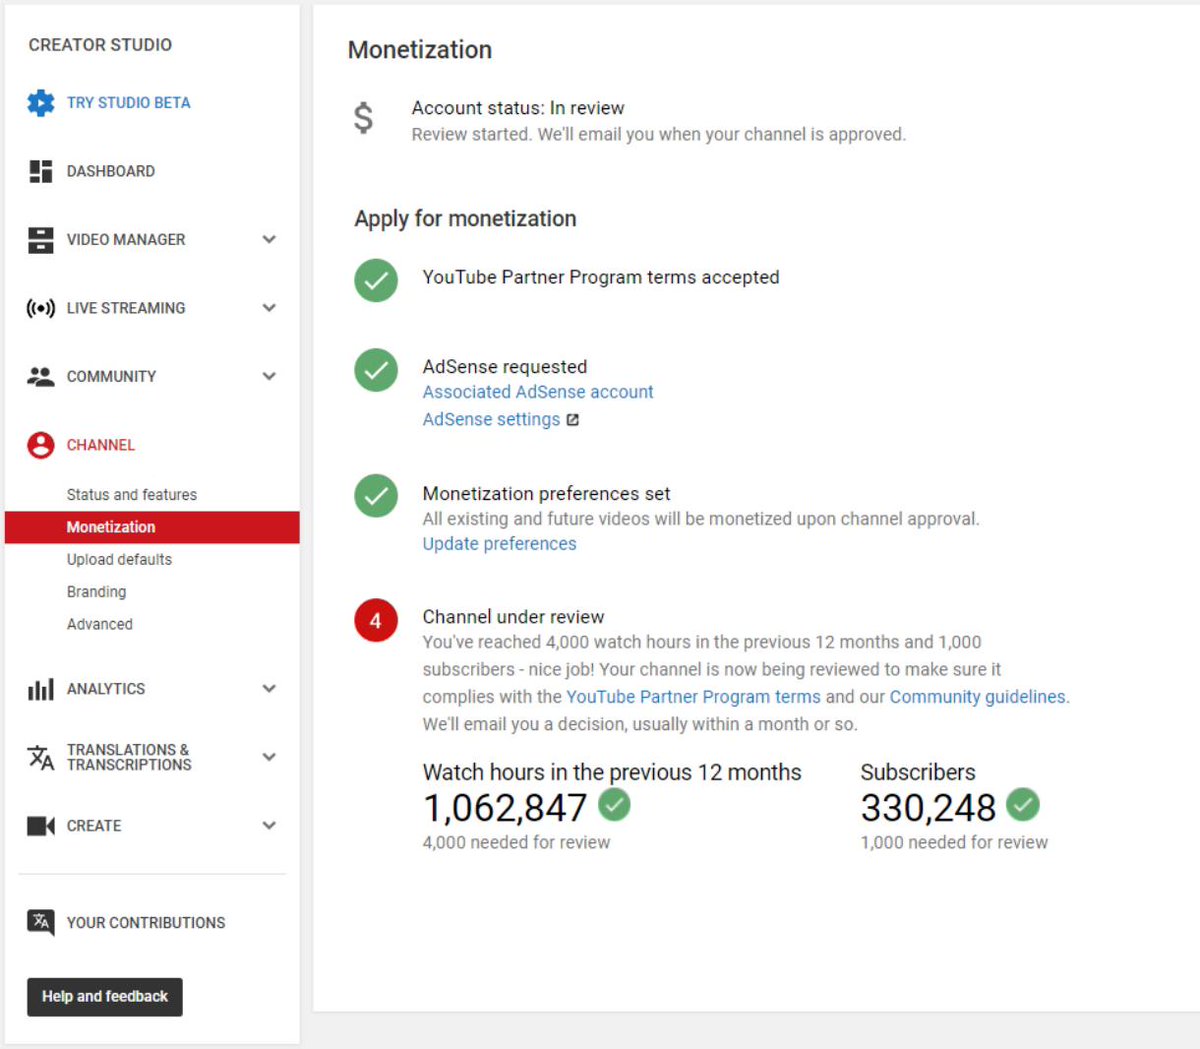This screenshot has width=1200, height=1049.
Task: Click 'YouTube Partner Program terms accepted' text
Action: (601, 278)
